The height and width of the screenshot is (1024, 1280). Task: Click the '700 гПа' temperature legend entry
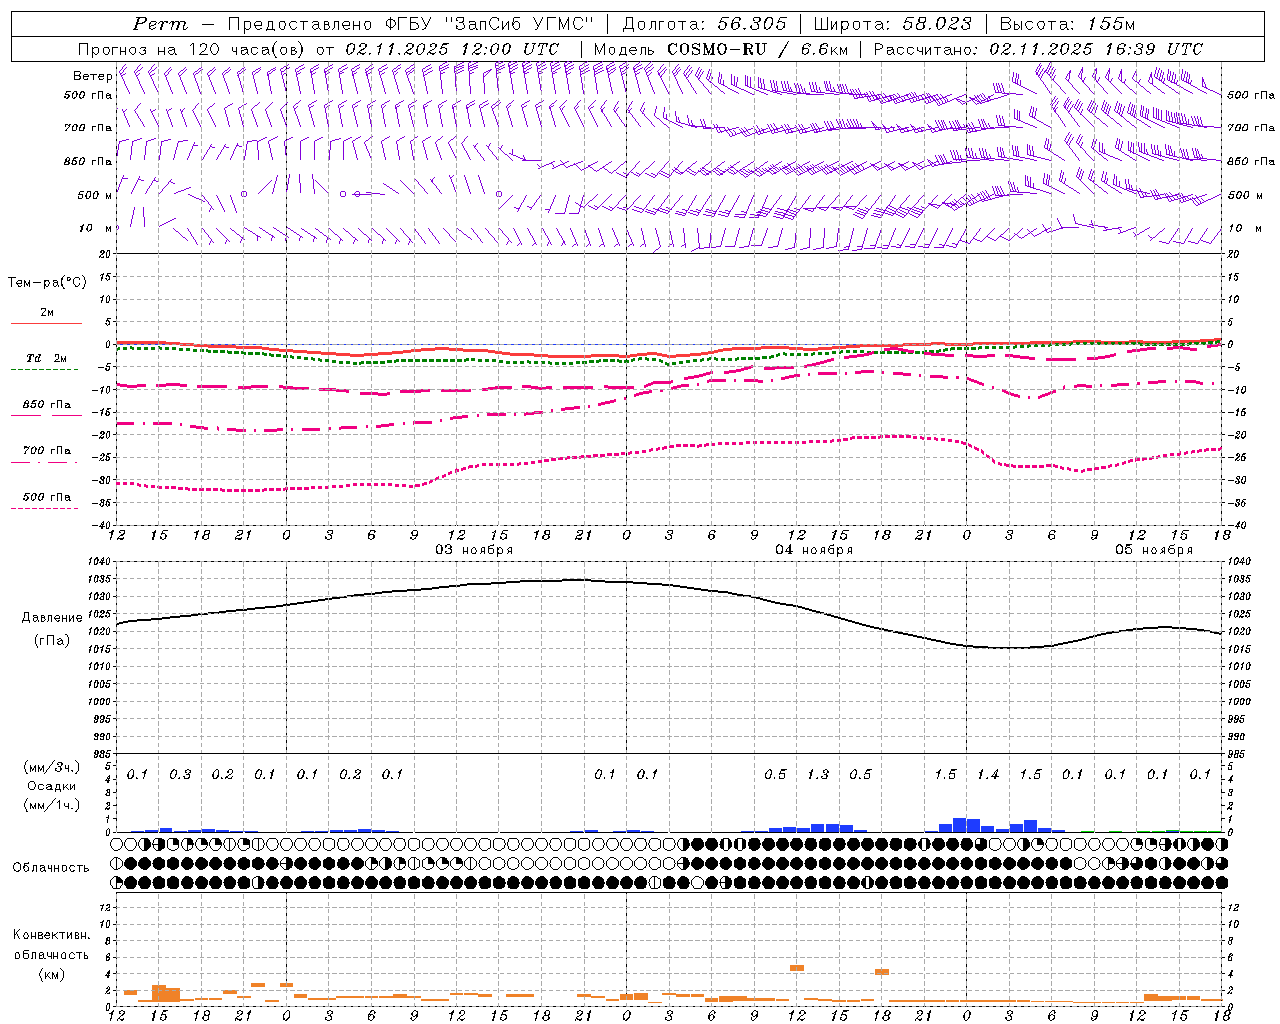(x=46, y=455)
